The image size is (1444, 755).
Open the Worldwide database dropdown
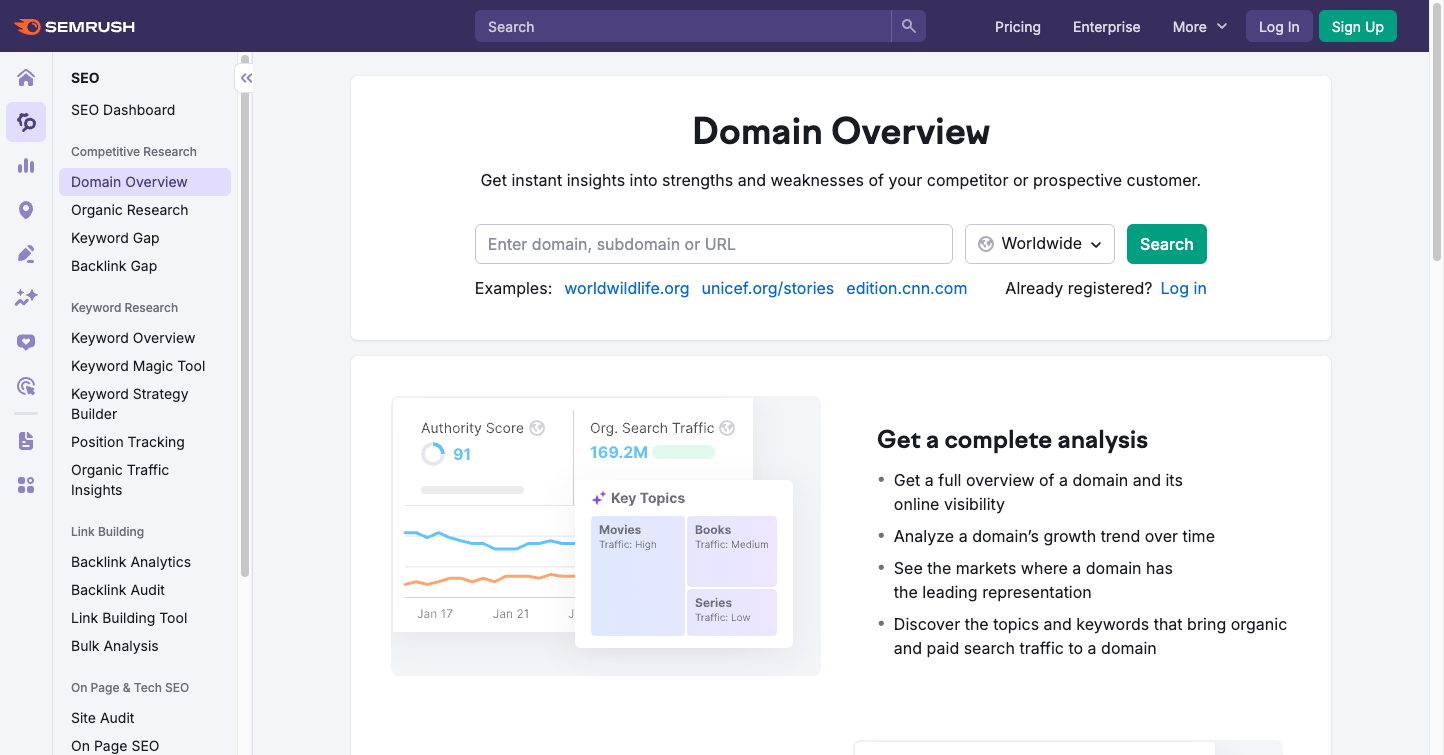(1040, 244)
